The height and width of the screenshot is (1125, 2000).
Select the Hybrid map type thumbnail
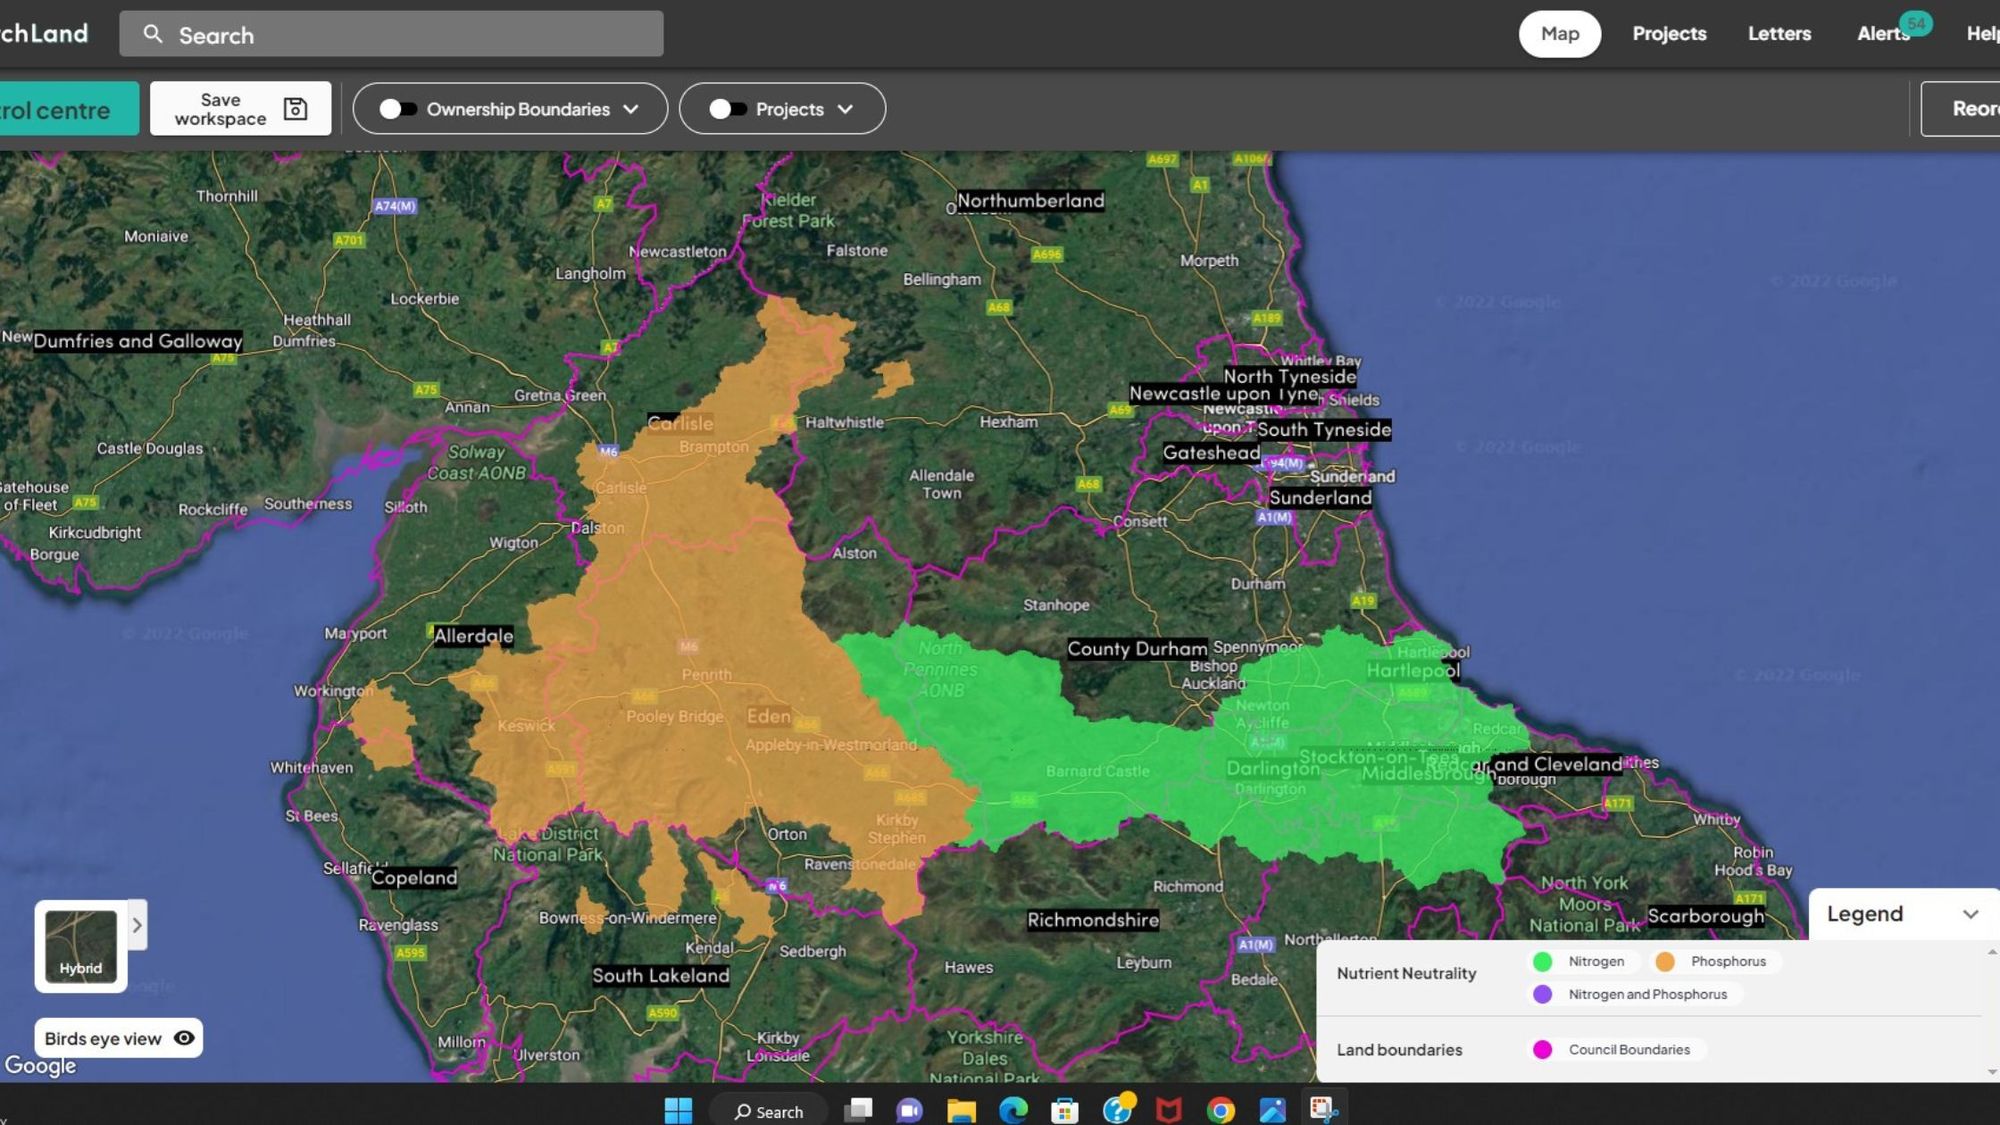tap(80, 945)
